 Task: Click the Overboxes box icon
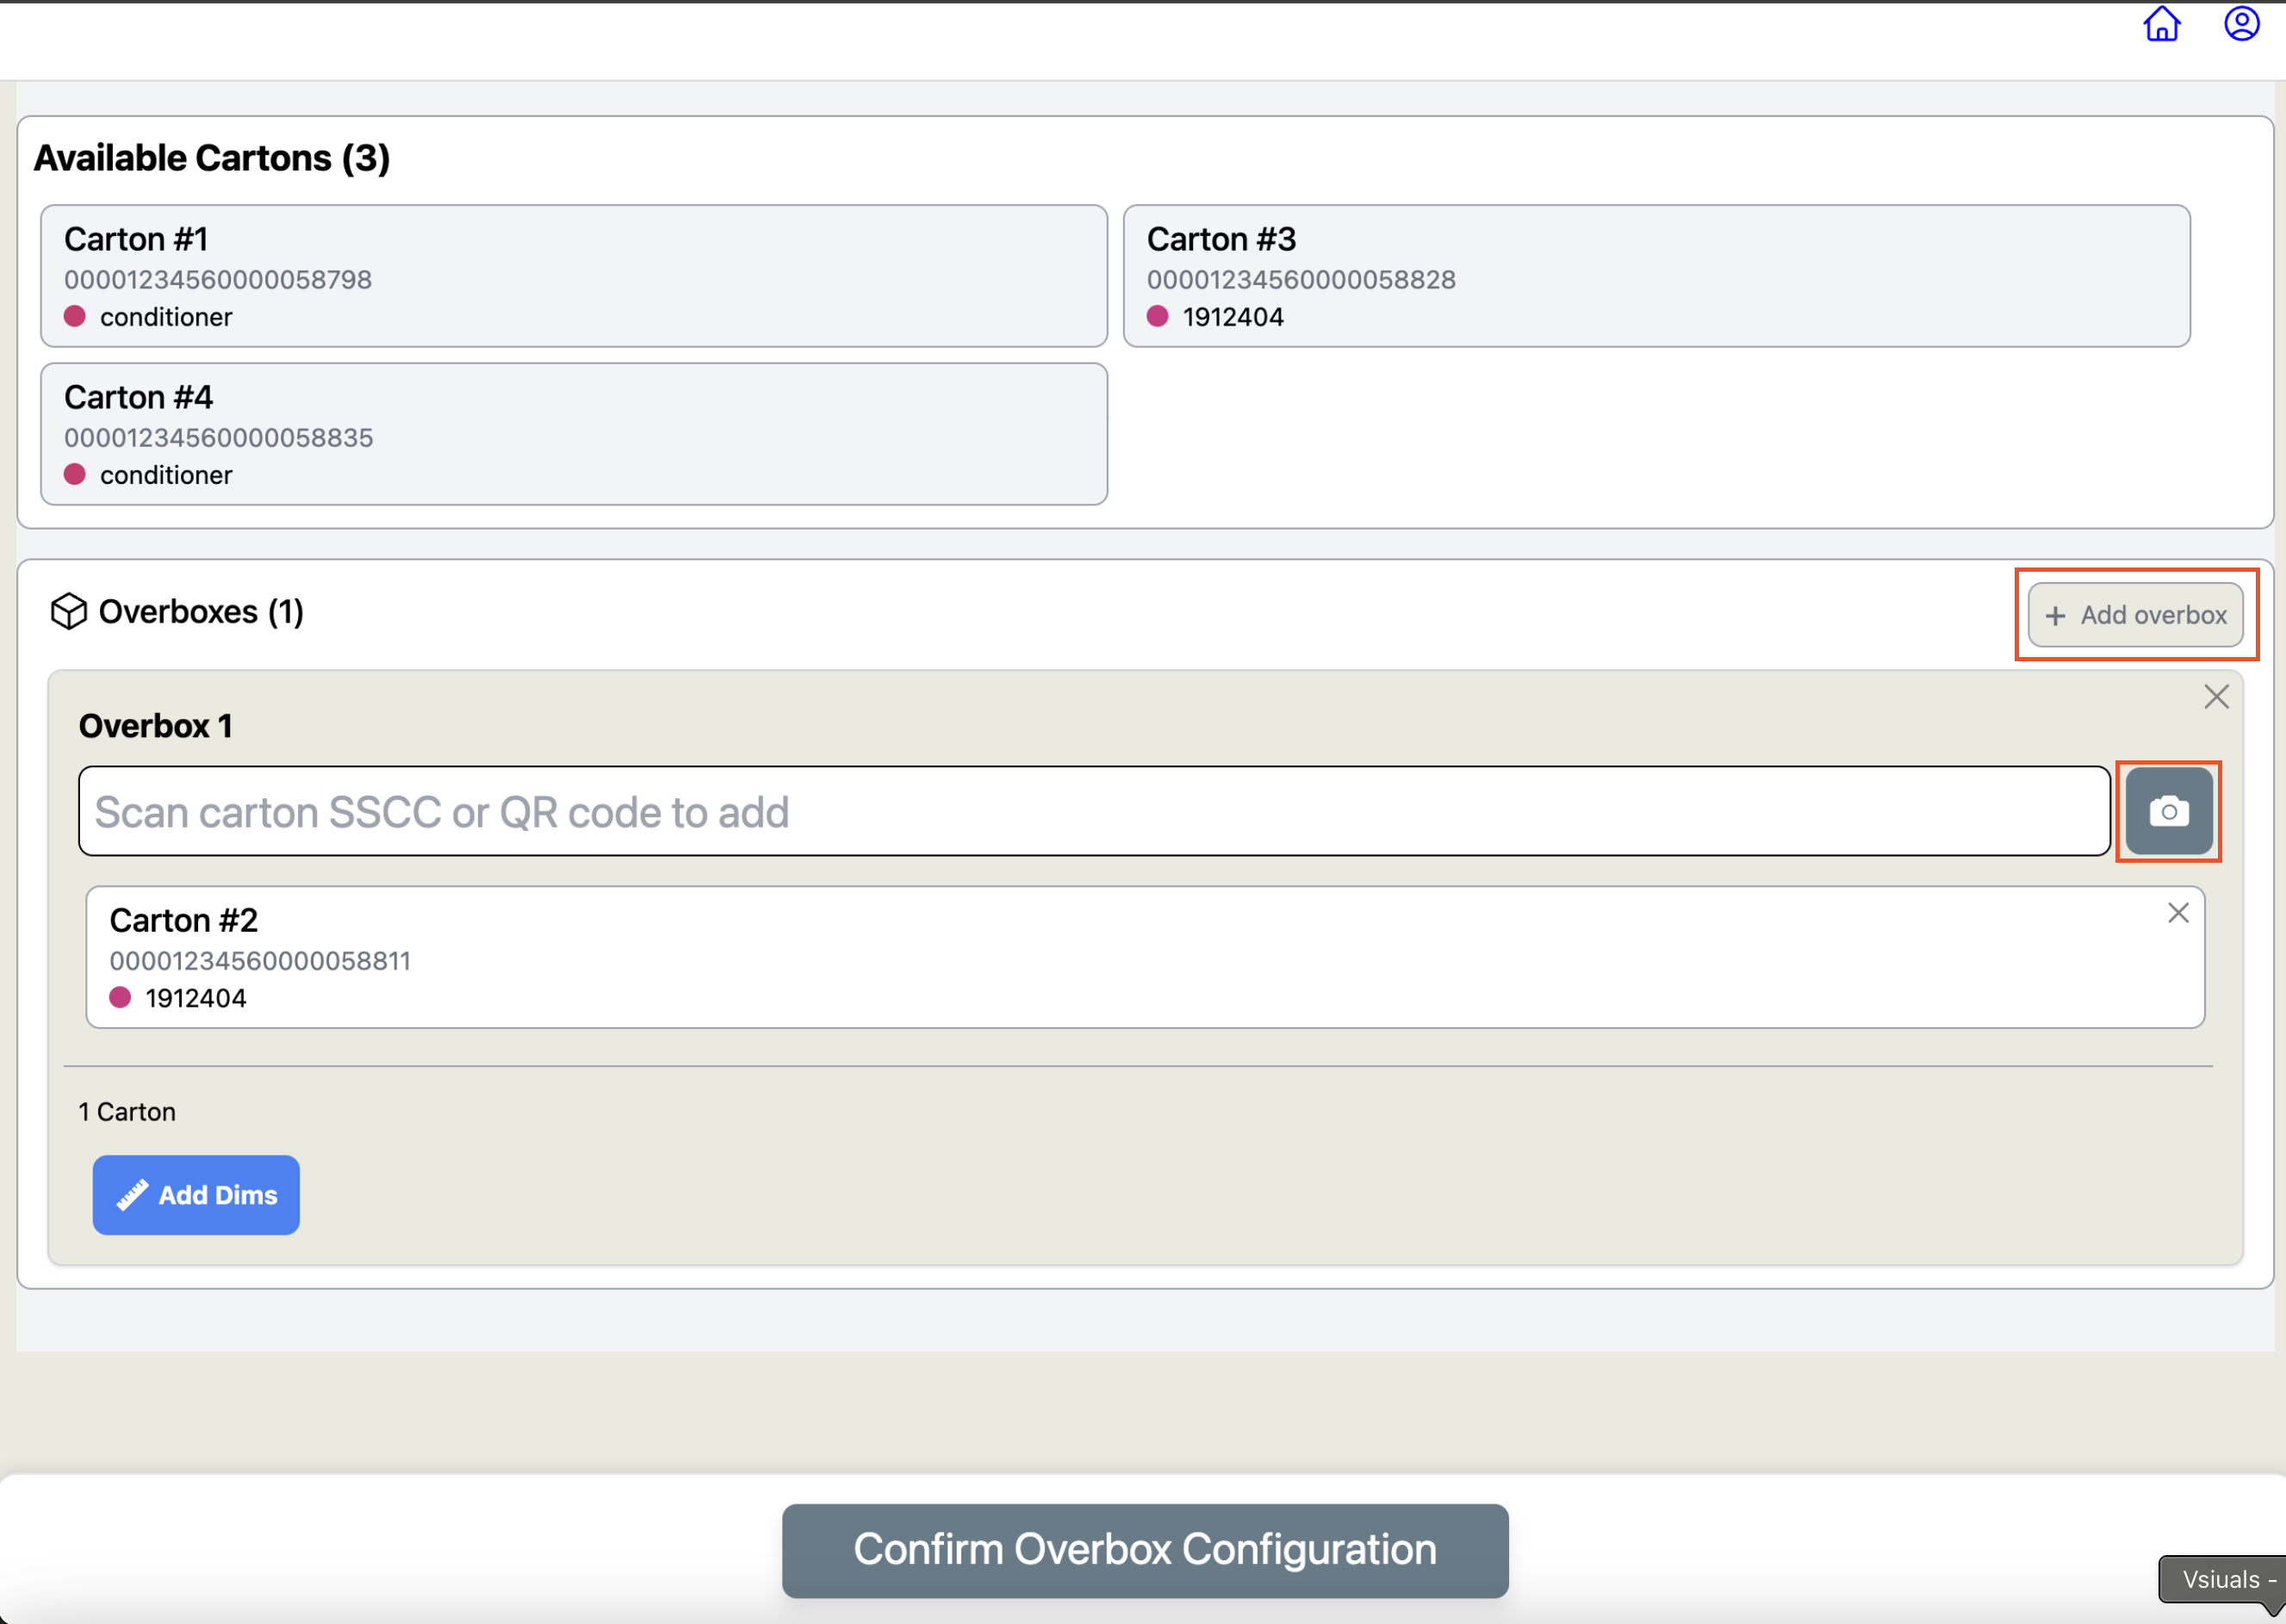pyautogui.click(x=68, y=611)
